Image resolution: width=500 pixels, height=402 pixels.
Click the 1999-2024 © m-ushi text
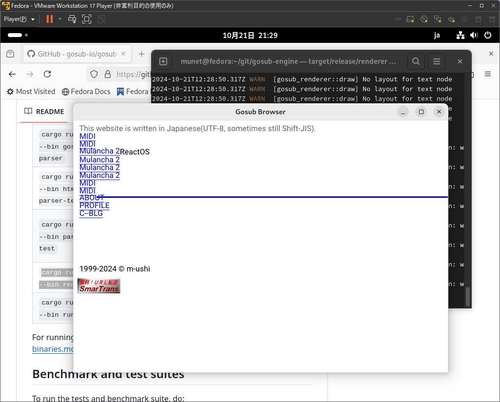(115, 269)
